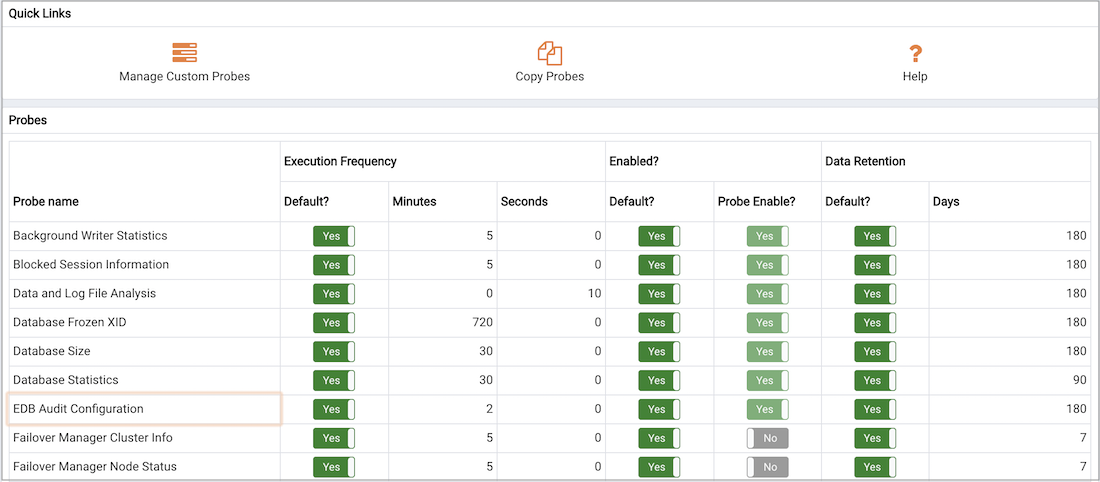Toggle Execution Frequency Default for Data and Log File Analysis

tap(334, 293)
